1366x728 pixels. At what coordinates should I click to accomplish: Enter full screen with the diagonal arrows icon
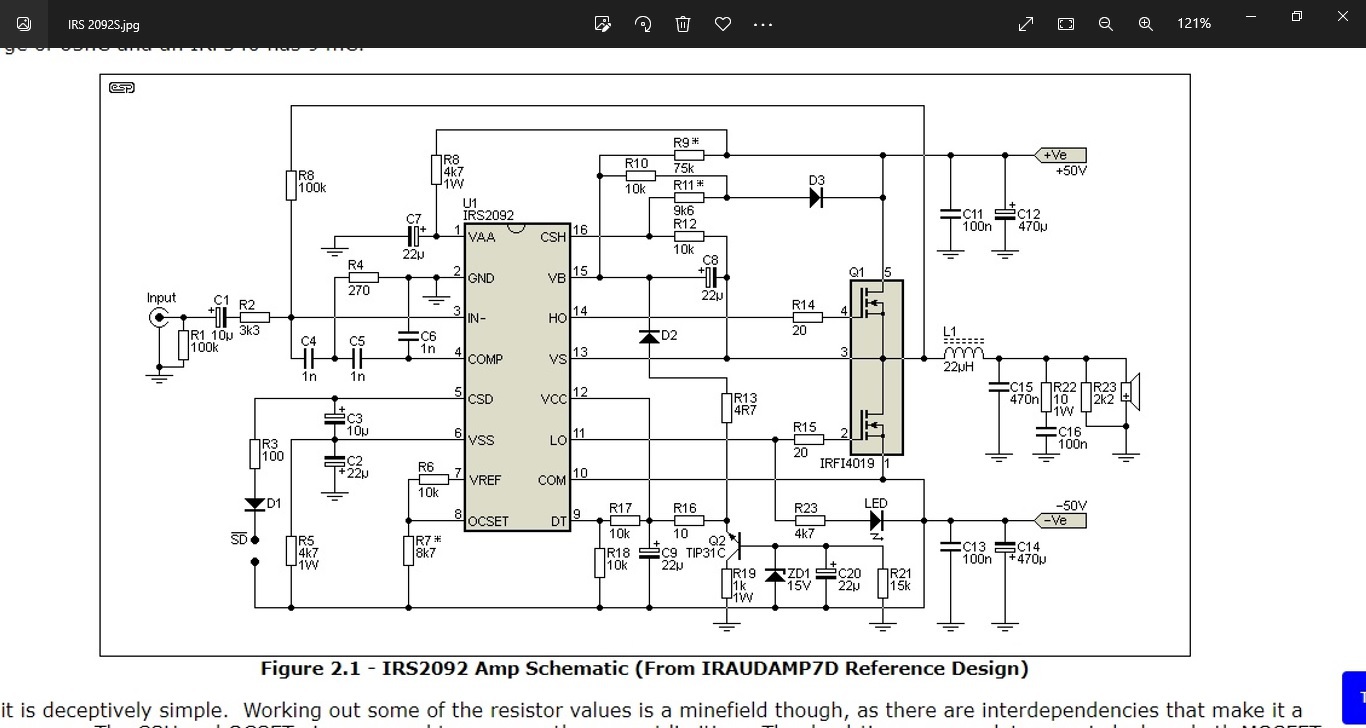coord(1026,24)
